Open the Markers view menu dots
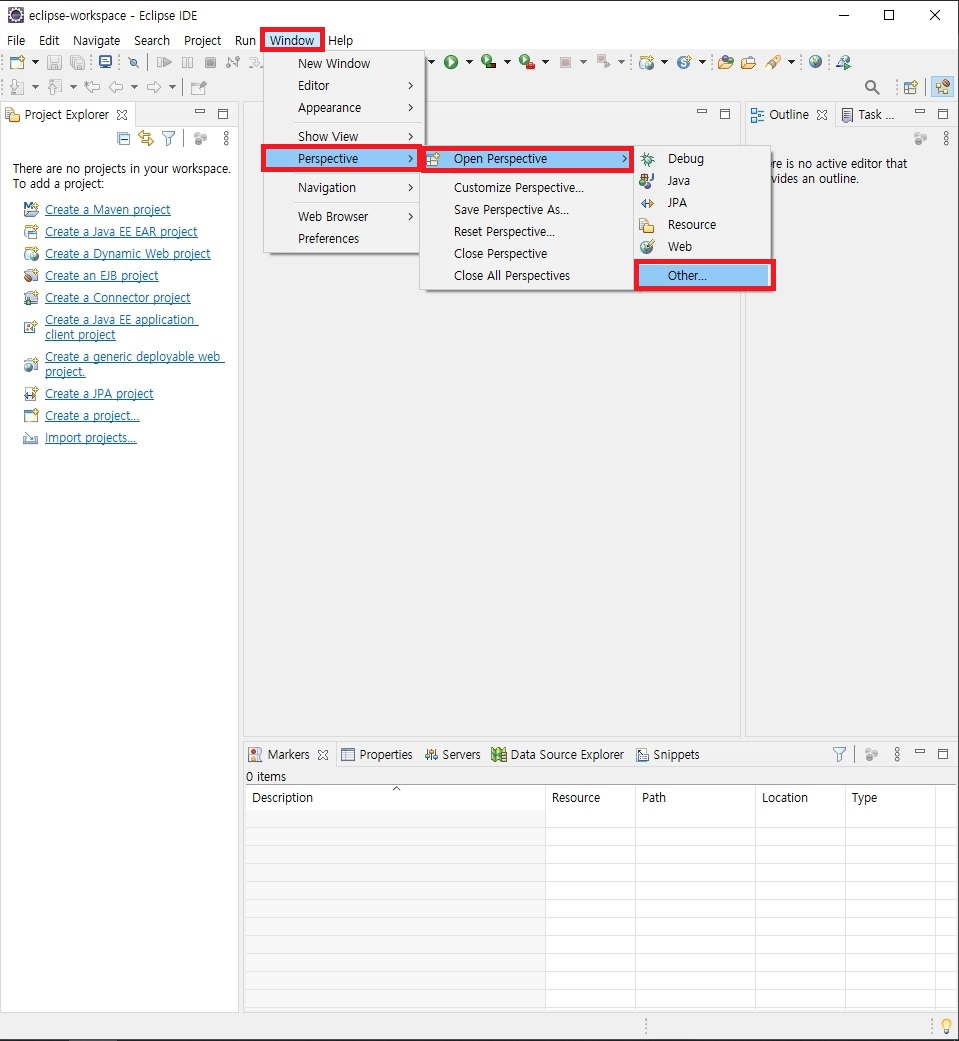Screen dimensions: 959x1041 [897, 754]
